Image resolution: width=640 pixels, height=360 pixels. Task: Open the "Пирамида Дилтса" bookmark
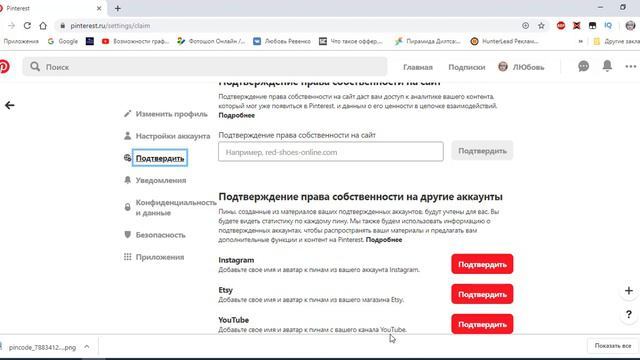pyautogui.click(x=427, y=41)
